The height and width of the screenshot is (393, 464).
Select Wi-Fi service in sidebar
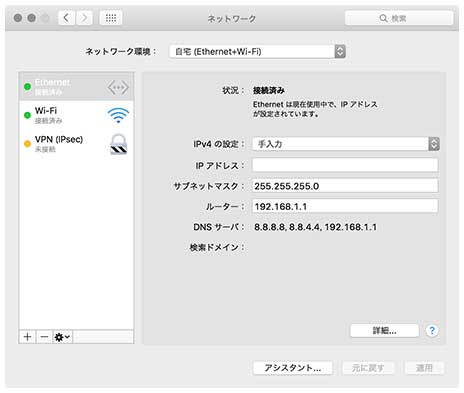[x=76, y=115]
